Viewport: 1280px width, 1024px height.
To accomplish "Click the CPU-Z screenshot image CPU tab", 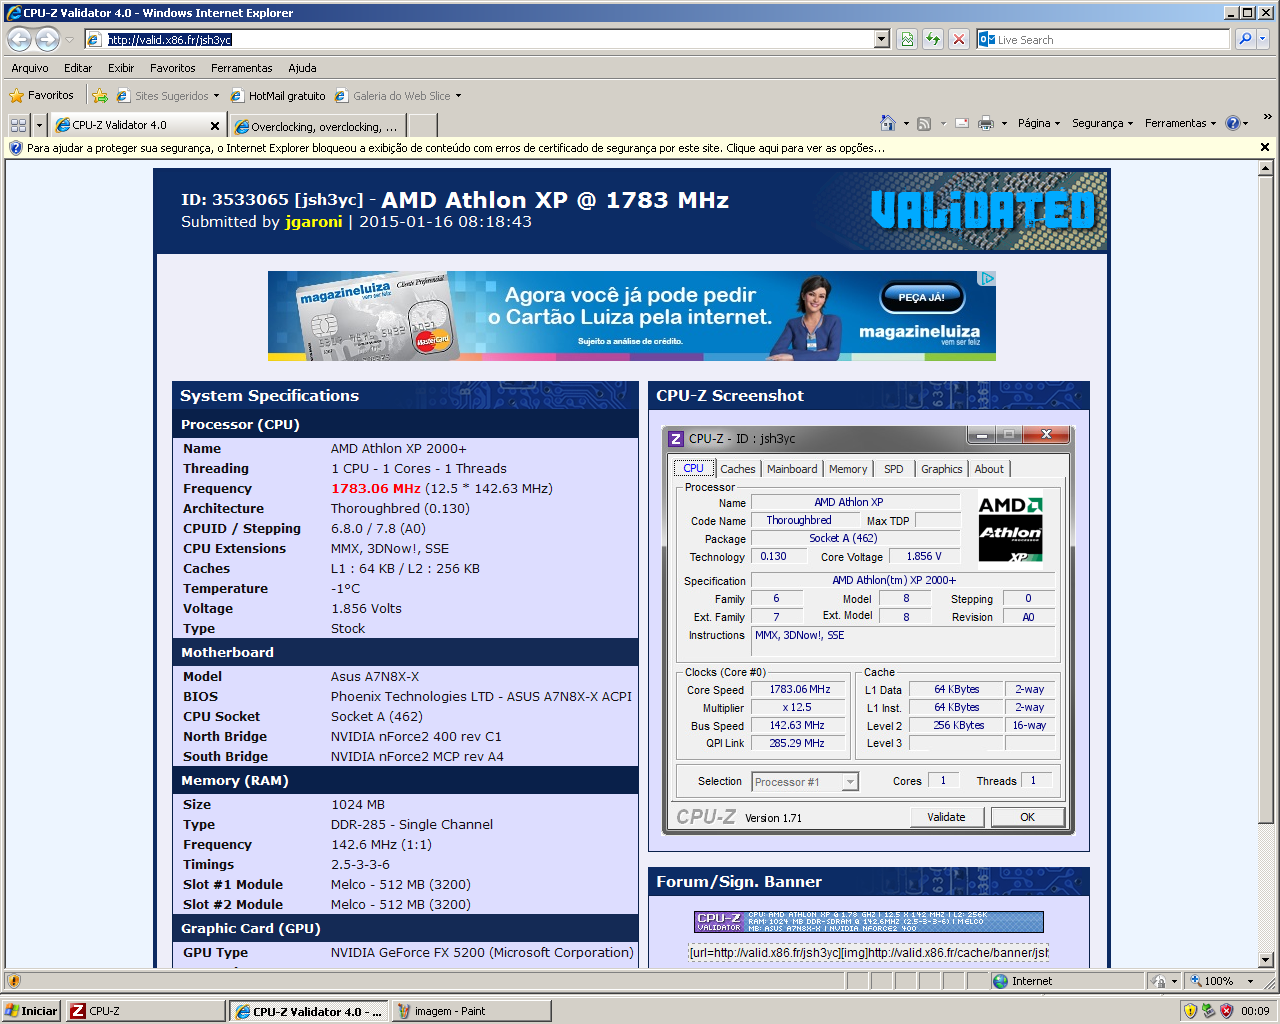I will pos(693,468).
